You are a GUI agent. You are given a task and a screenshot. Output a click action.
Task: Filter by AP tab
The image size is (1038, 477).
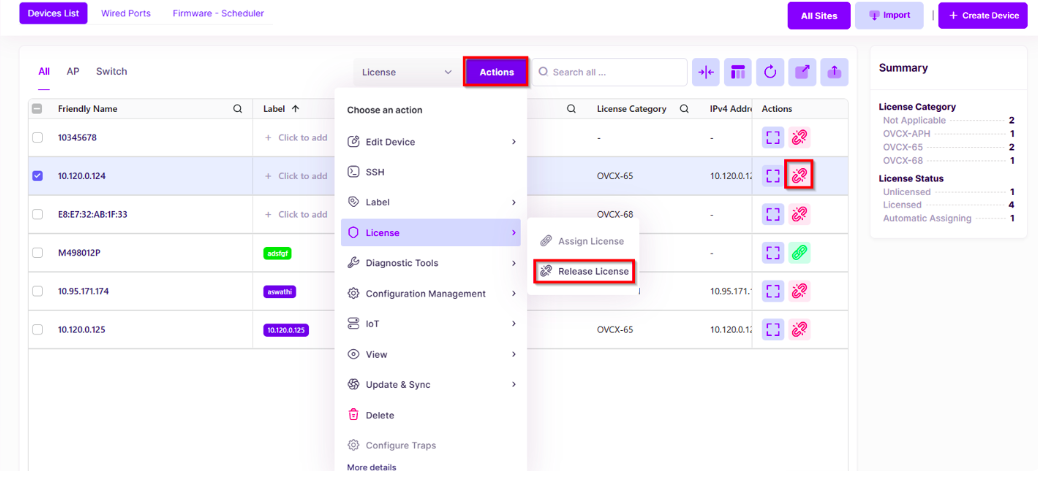point(73,71)
